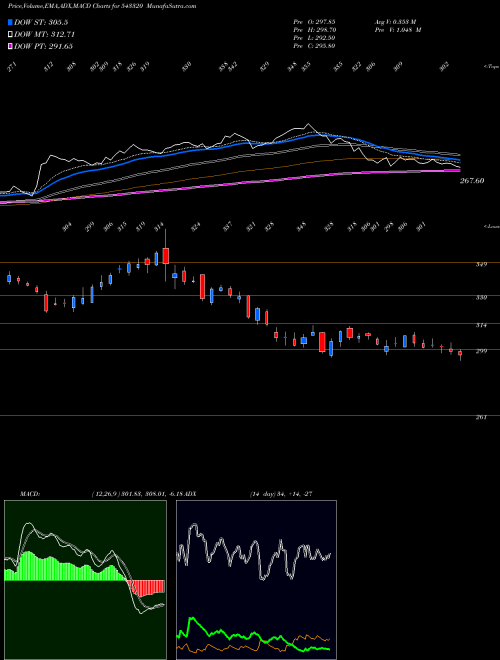Click the ADX (14 day) values text

pos(281,494)
